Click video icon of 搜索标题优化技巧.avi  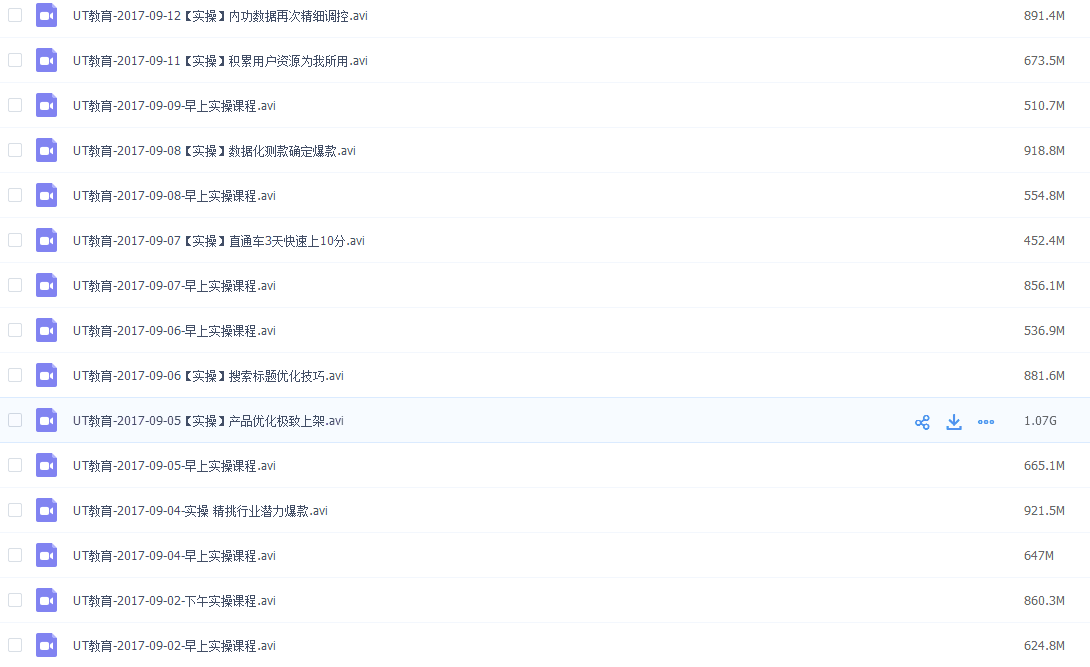pos(47,375)
